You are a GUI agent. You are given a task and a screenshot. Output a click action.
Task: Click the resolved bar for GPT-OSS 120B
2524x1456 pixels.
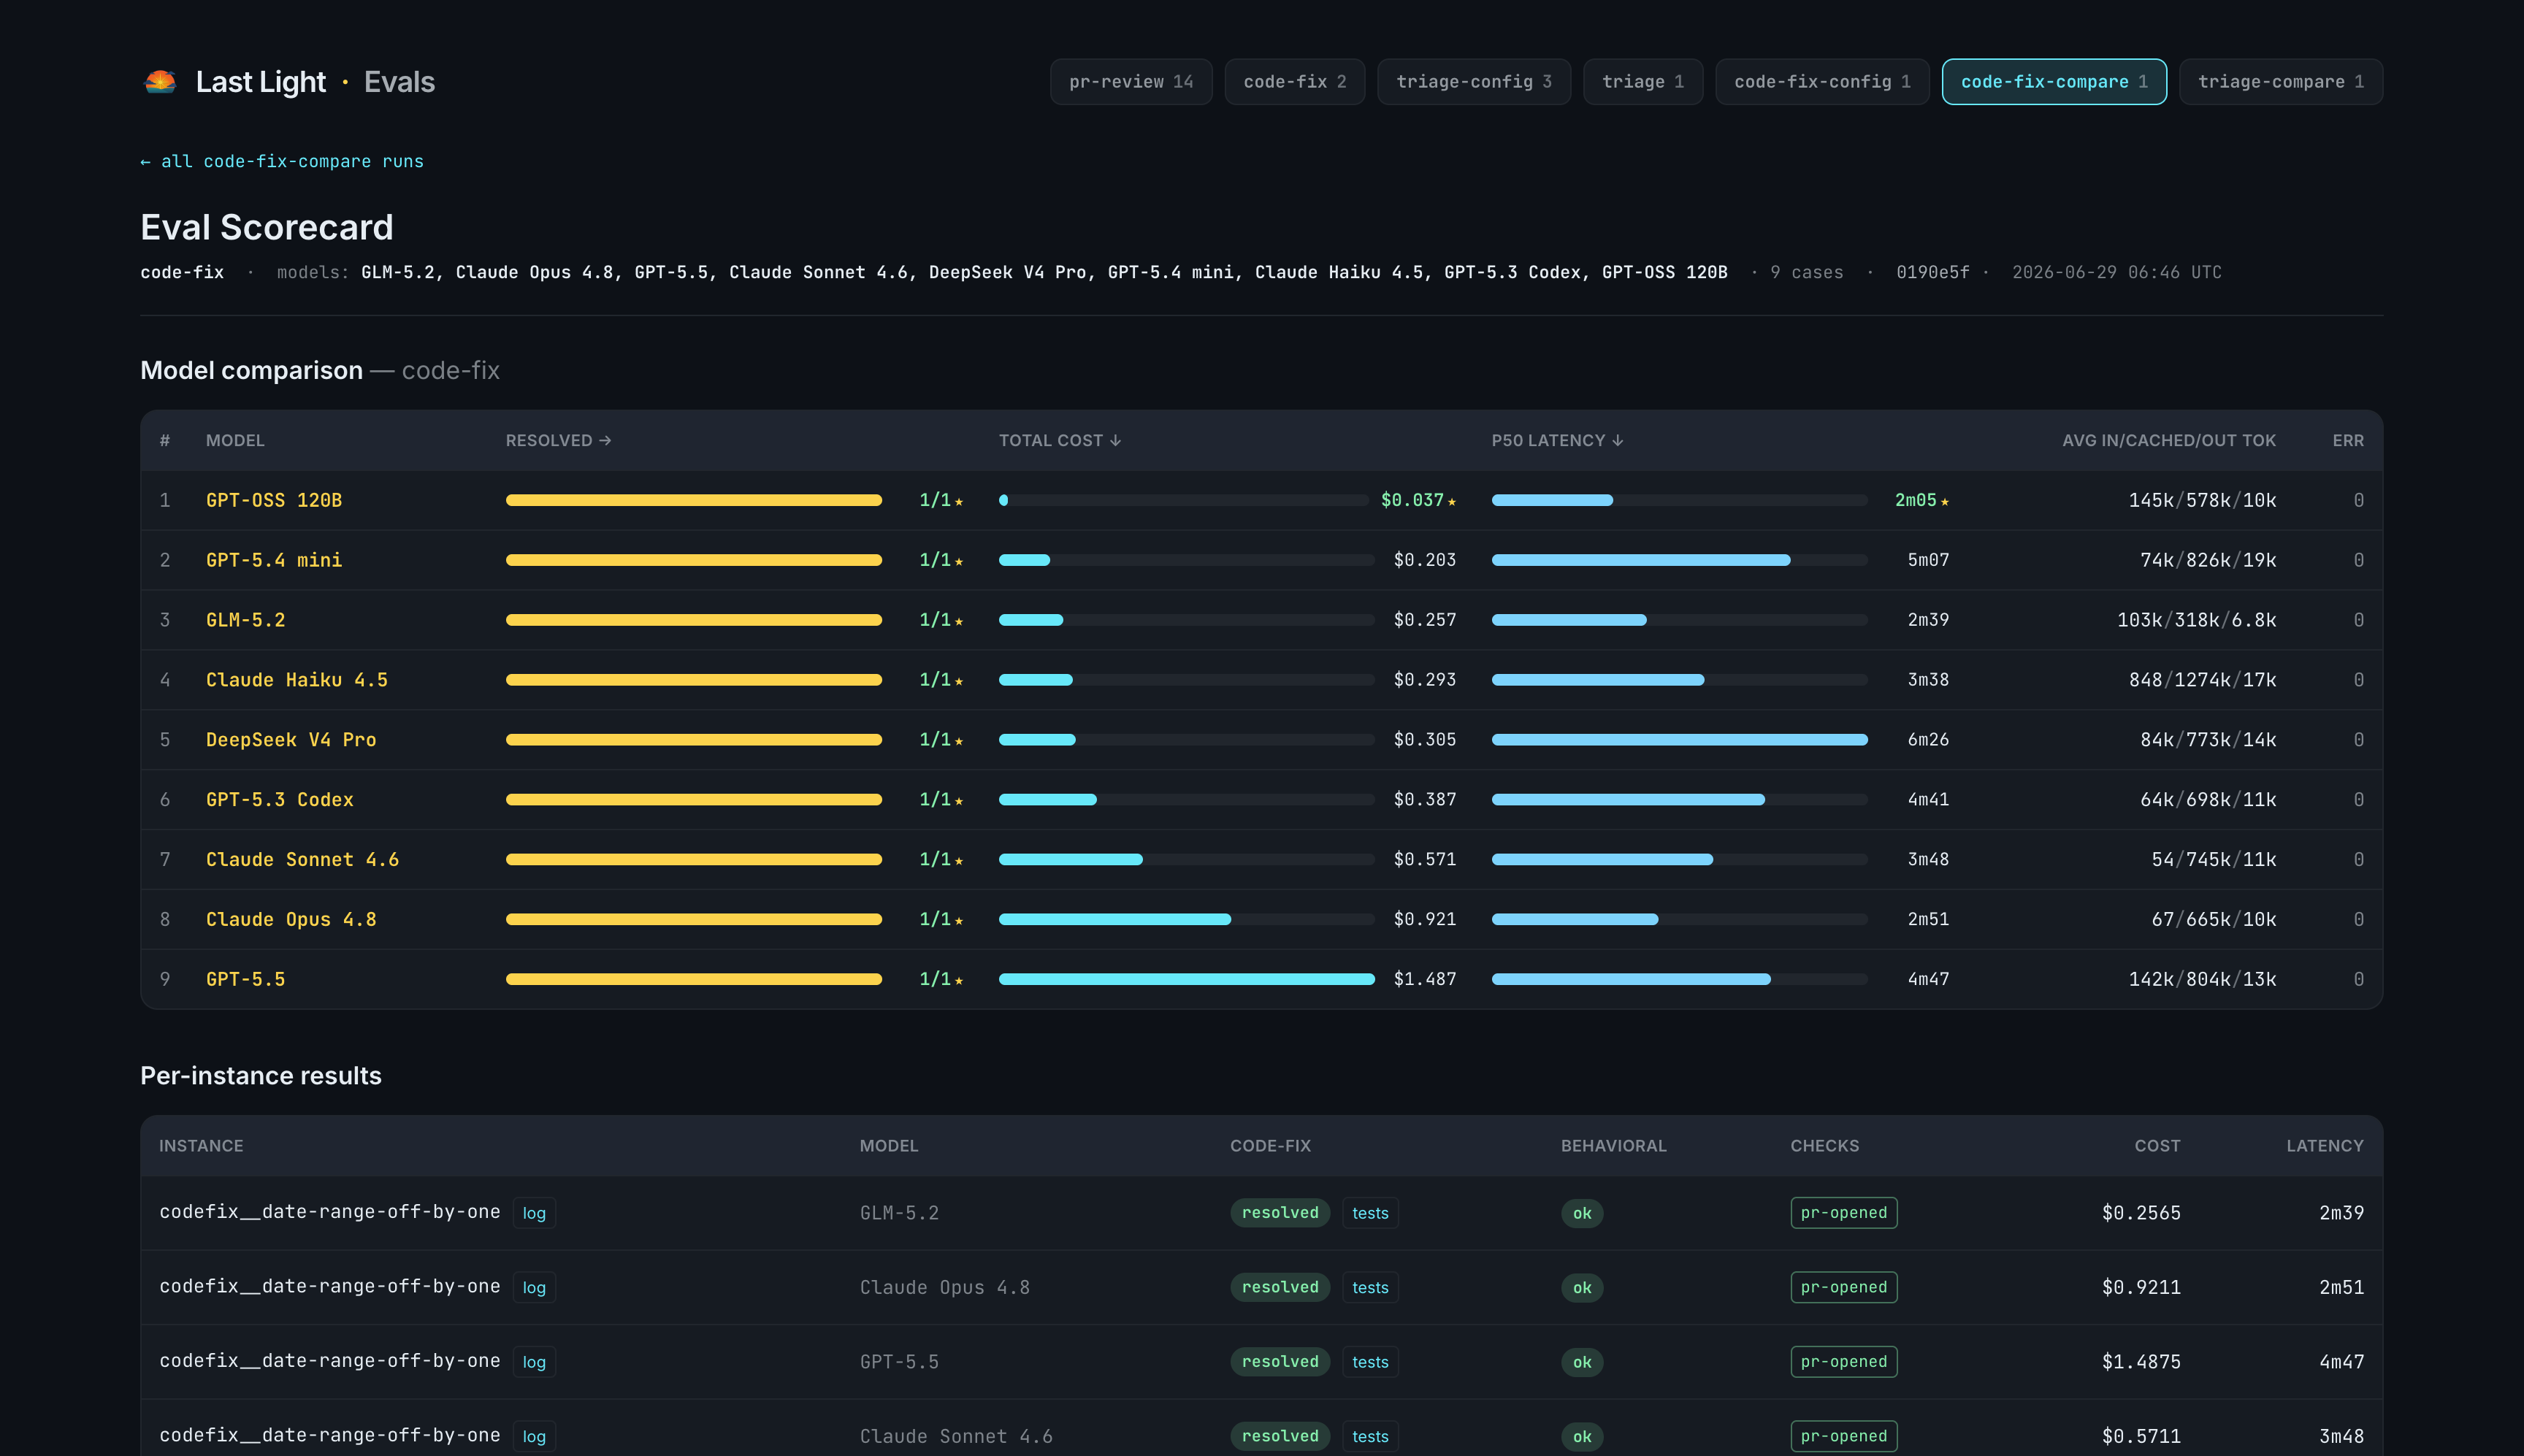pos(694,500)
